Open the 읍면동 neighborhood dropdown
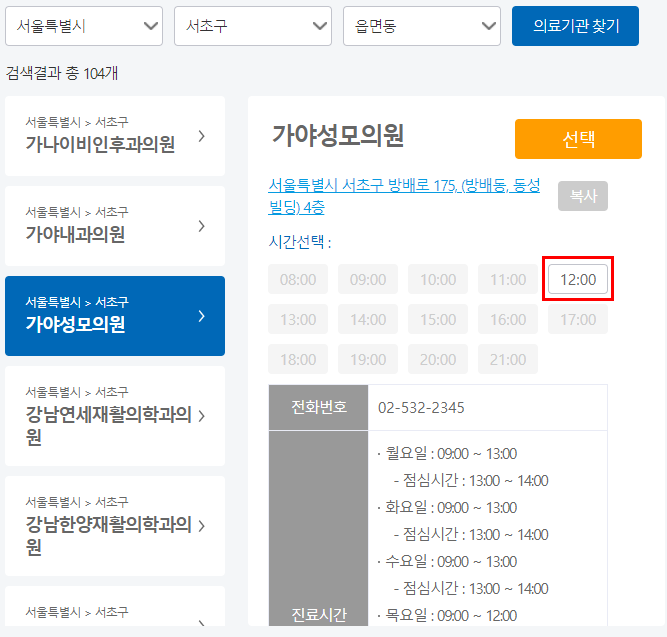This screenshot has width=667, height=637. 422,26
